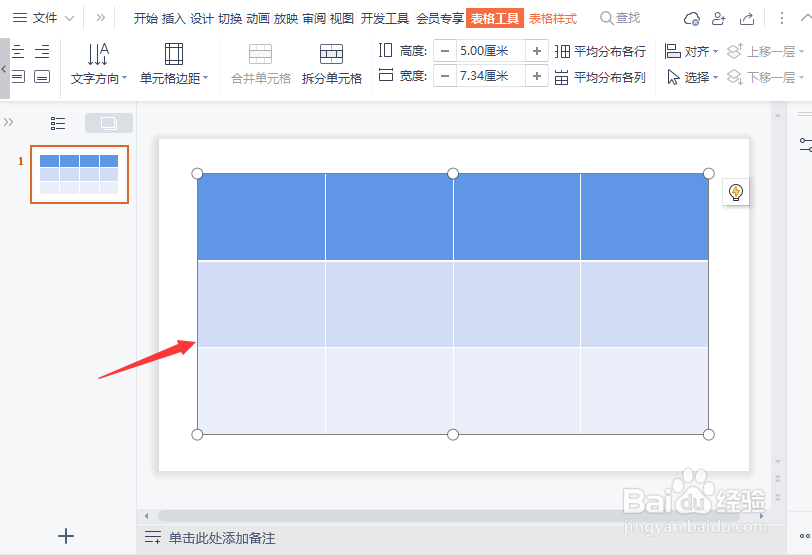
Task: Open the 切换 tab
Action: point(230,19)
